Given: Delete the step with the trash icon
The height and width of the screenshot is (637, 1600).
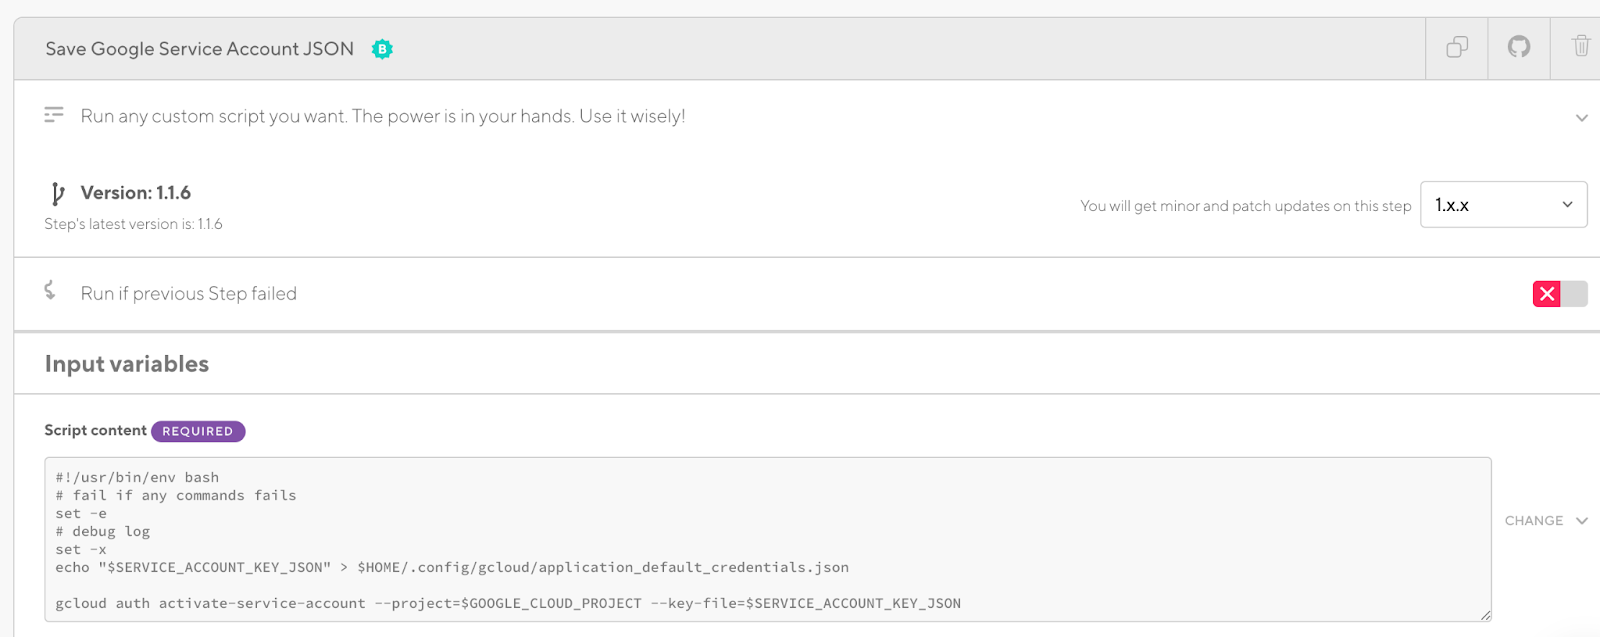Looking at the screenshot, I should [x=1581, y=46].
